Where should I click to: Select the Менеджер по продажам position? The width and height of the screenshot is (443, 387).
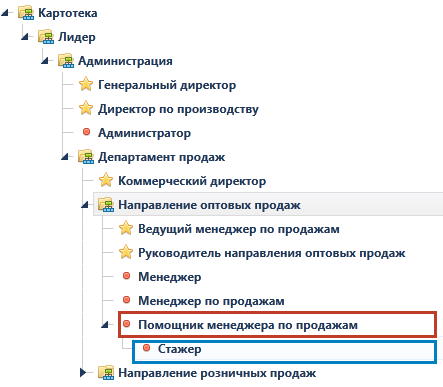click(211, 301)
